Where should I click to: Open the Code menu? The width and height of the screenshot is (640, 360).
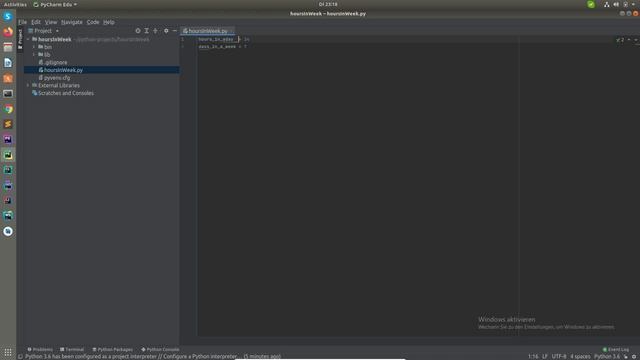93,22
